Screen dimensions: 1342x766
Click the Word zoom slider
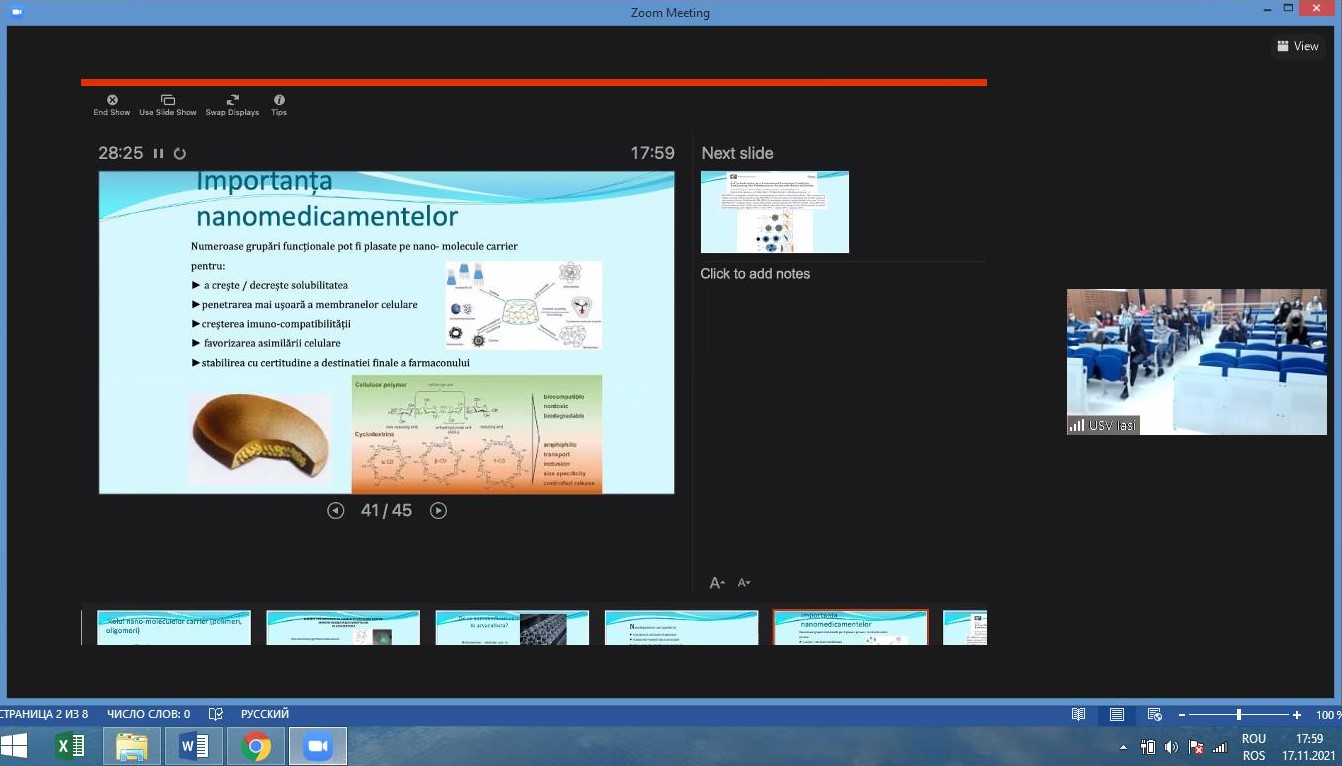click(x=1239, y=714)
